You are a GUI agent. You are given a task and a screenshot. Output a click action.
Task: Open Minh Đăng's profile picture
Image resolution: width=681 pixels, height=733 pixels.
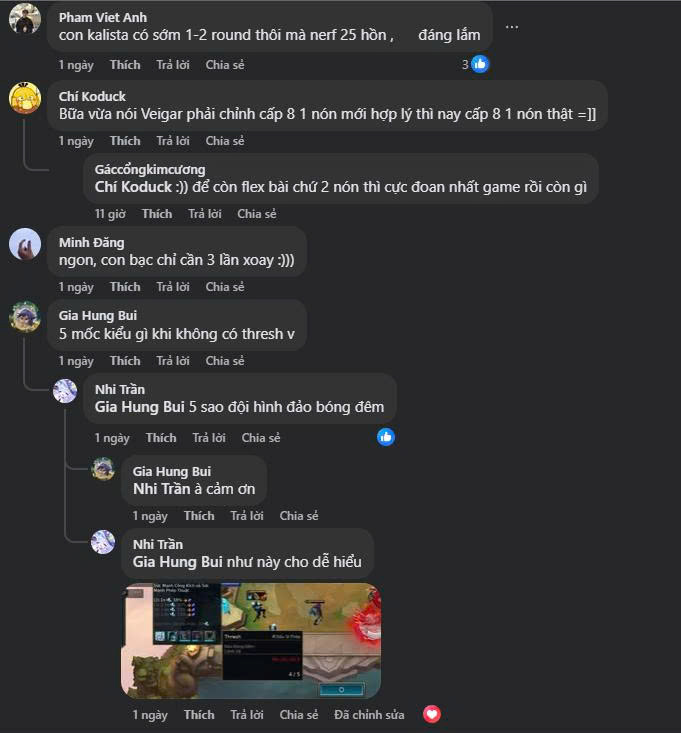pos(25,244)
